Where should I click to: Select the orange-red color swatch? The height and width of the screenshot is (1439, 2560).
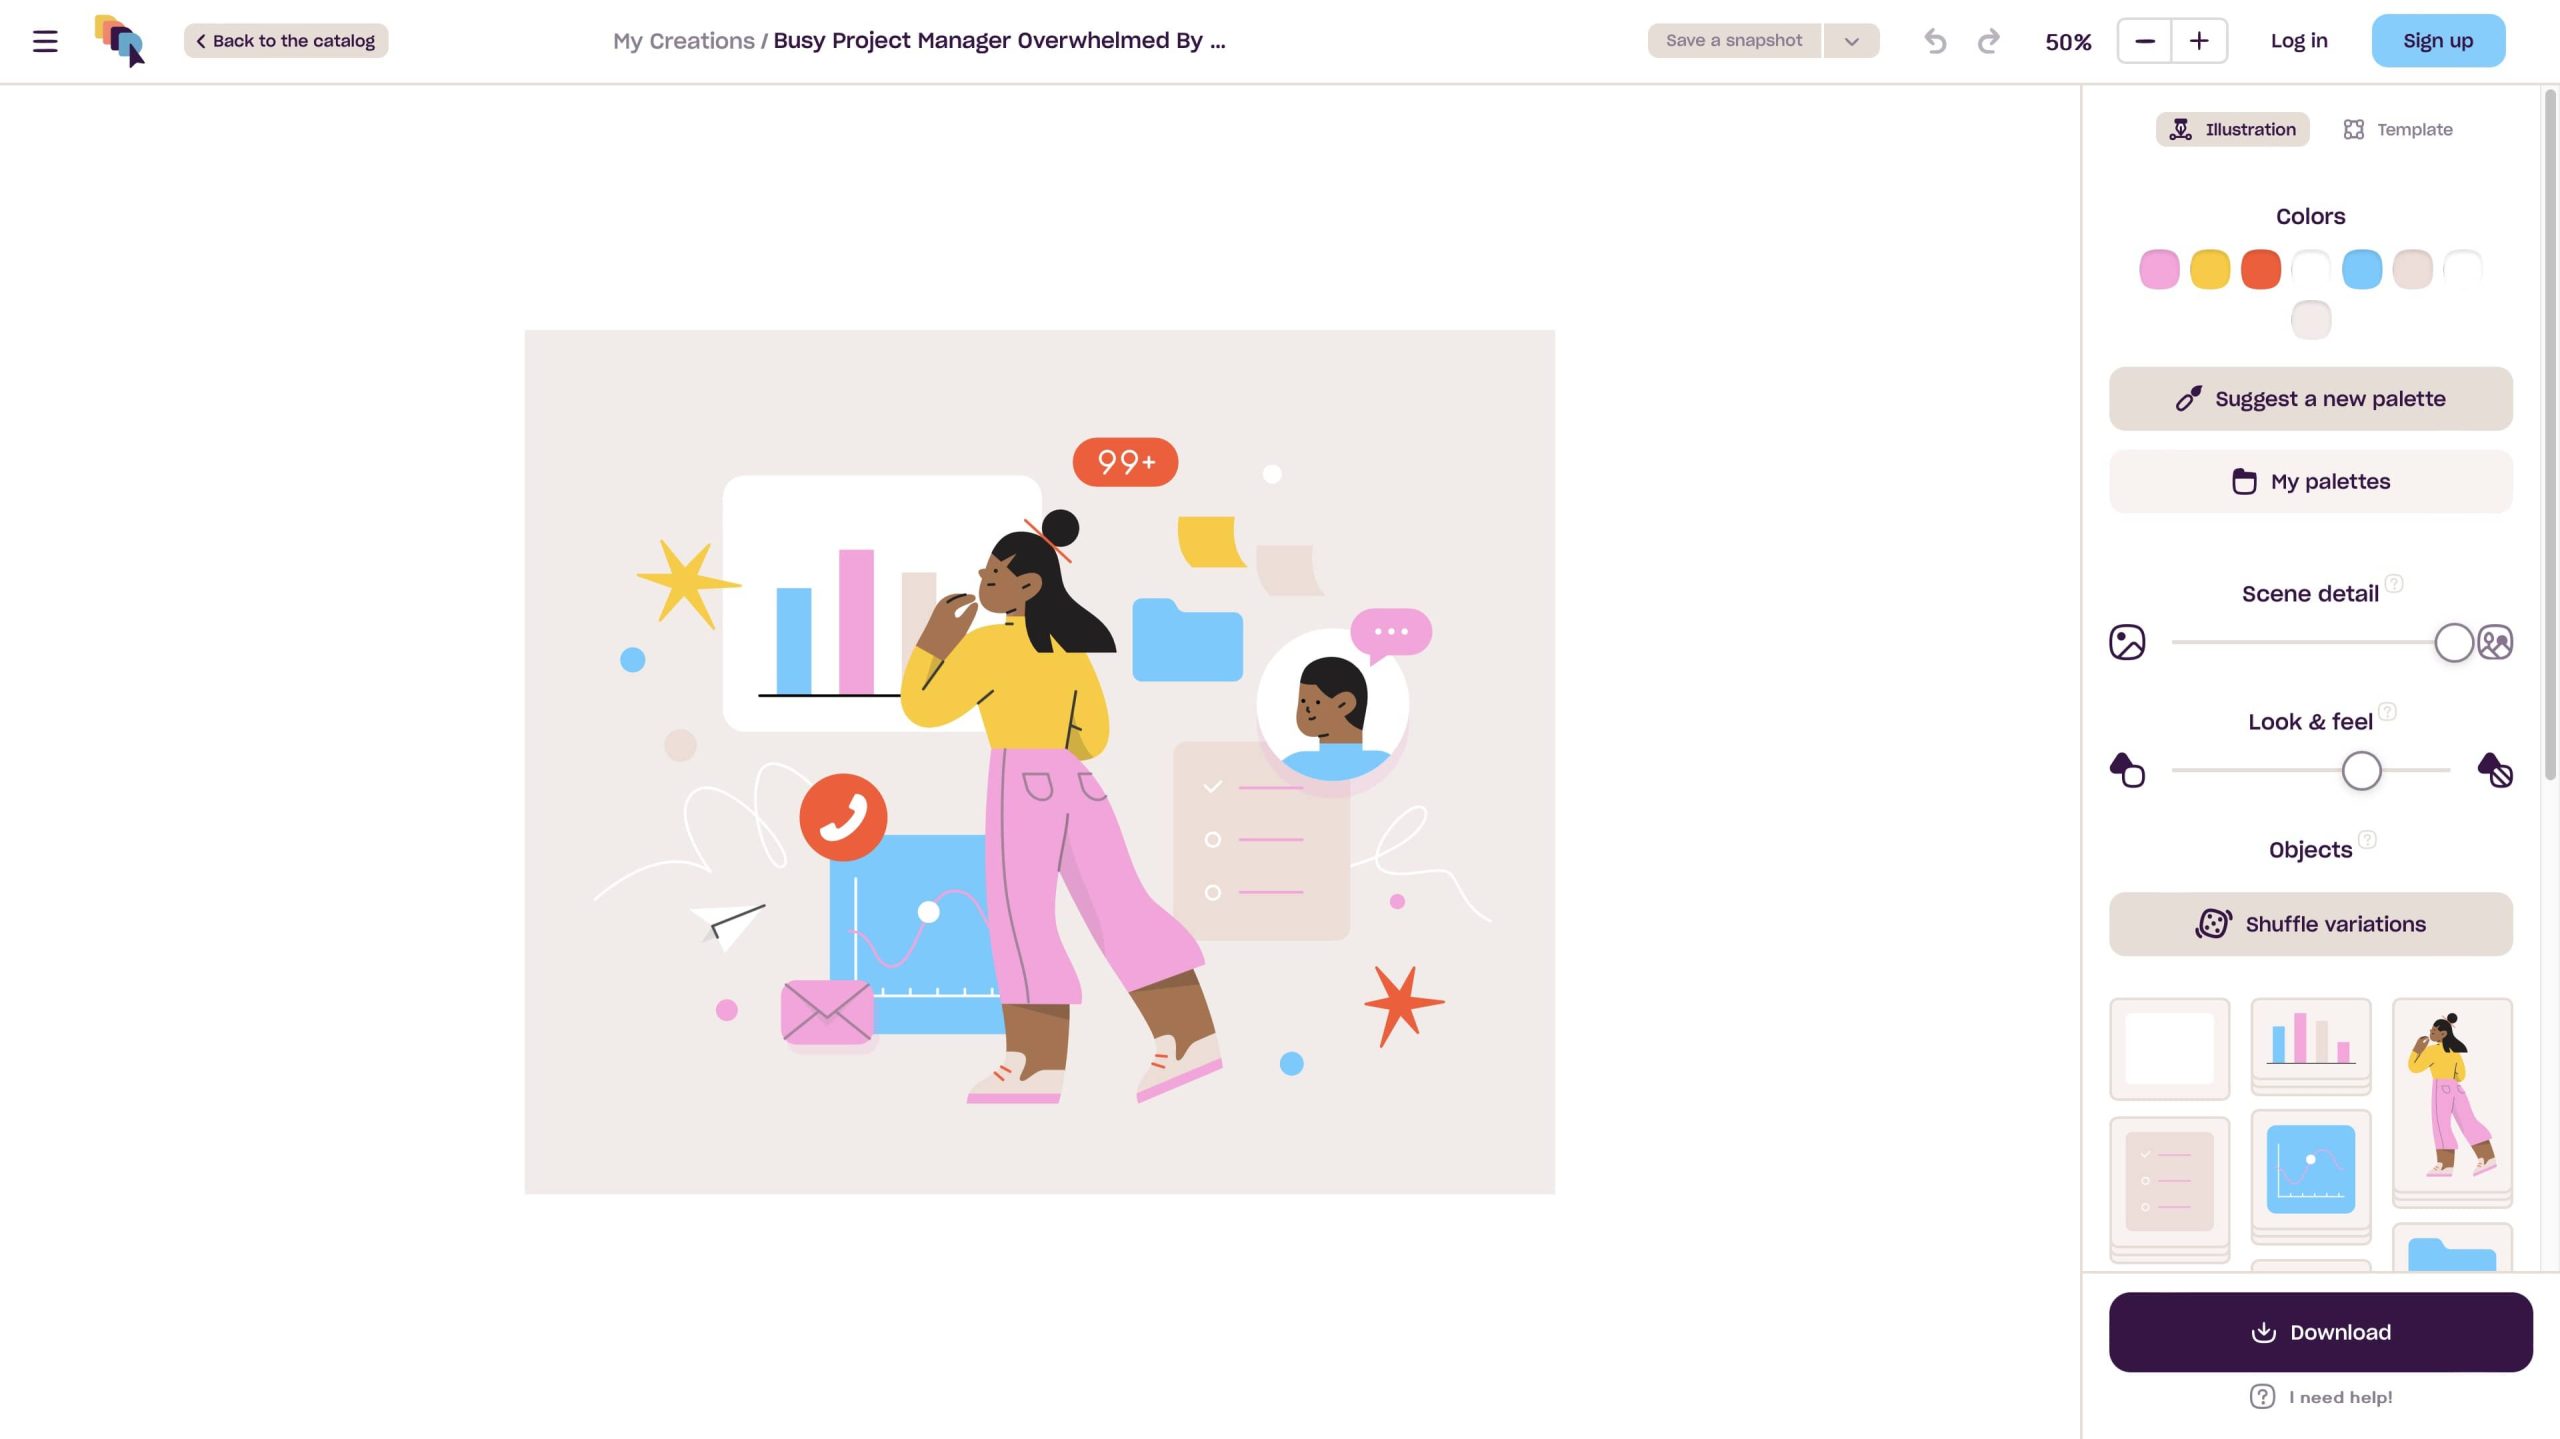2261,269
